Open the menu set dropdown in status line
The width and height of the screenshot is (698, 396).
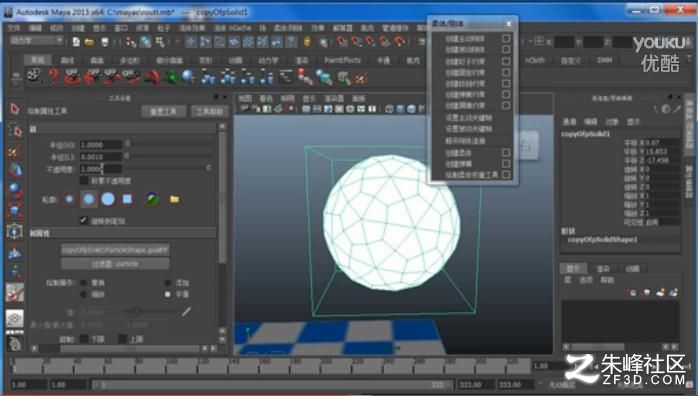point(36,40)
